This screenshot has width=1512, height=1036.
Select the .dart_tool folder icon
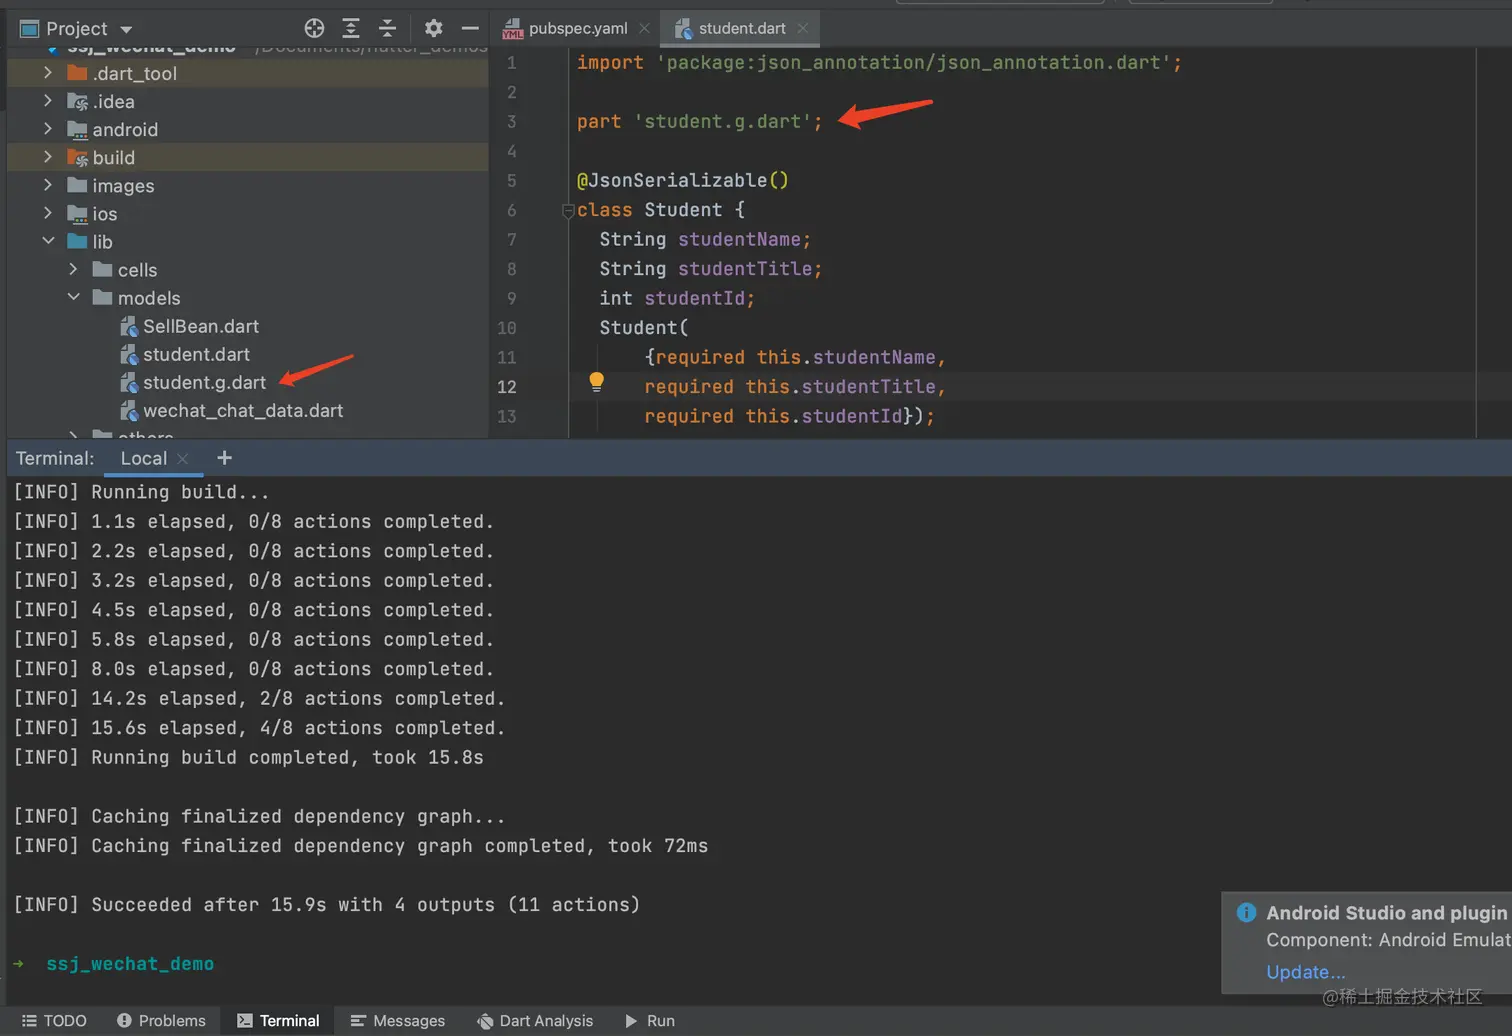pos(77,73)
